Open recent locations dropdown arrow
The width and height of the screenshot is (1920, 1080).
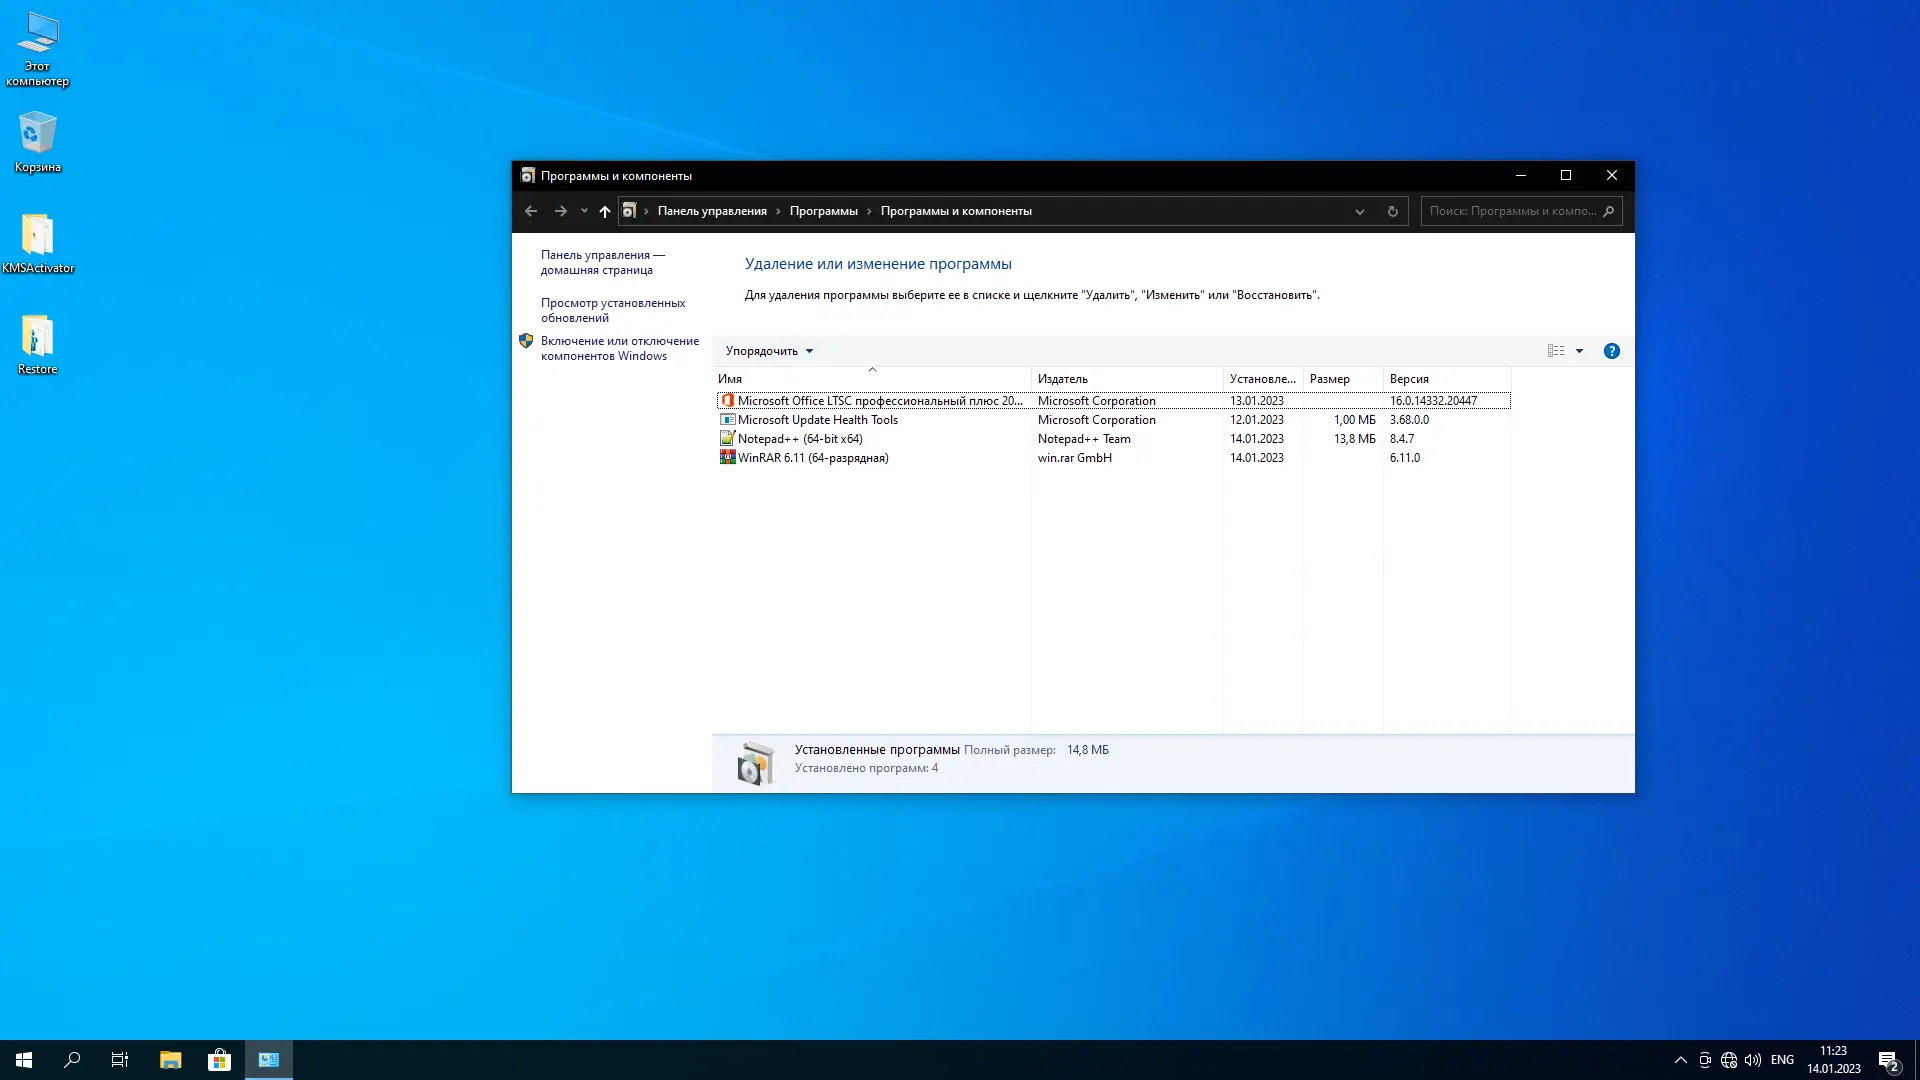click(x=584, y=211)
